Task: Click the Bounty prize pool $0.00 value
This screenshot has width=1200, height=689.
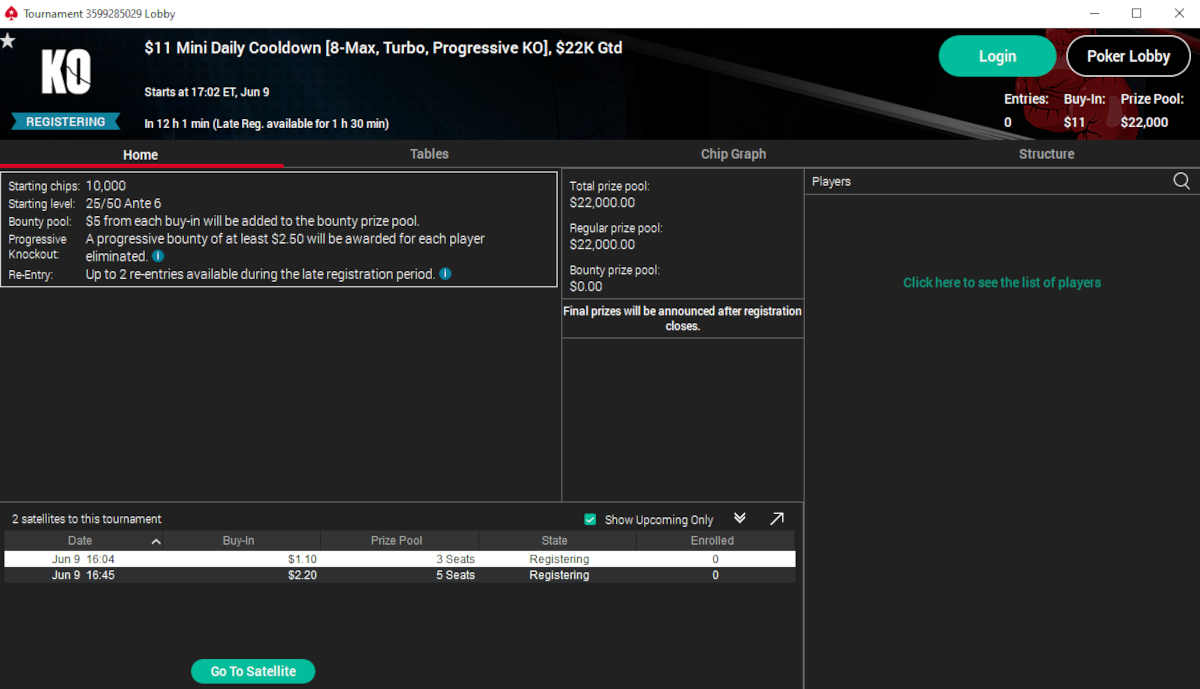Action: point(586,286)
